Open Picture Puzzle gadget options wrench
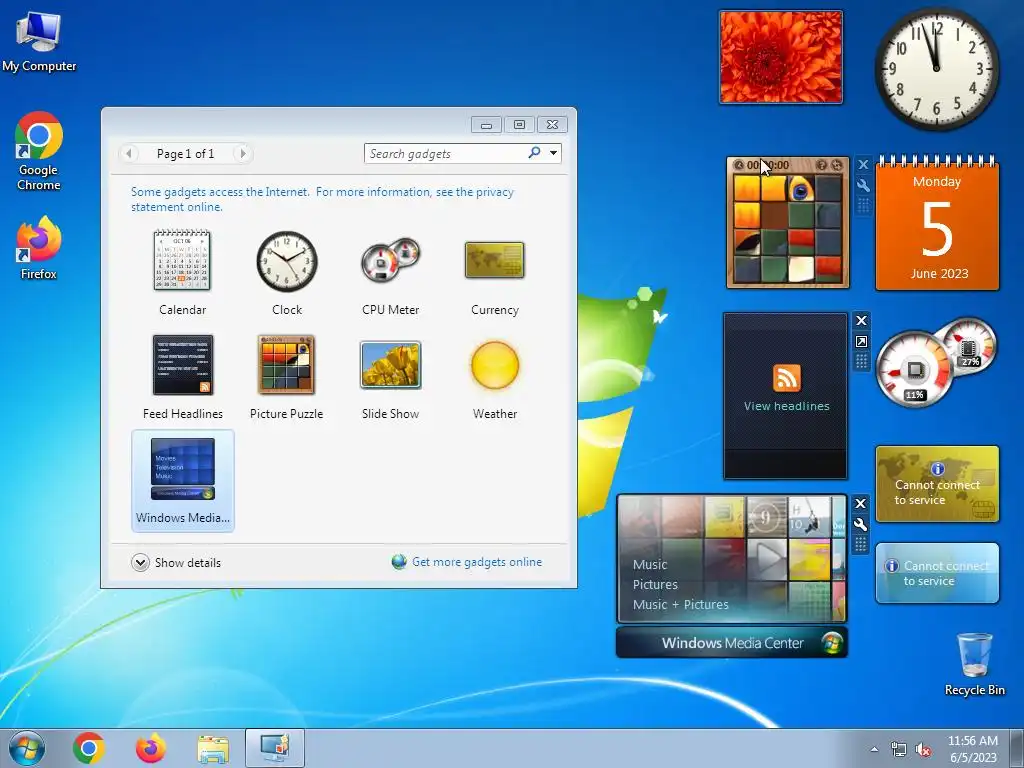This screenshot has width=1024, height=768. [x=863, y=185]
